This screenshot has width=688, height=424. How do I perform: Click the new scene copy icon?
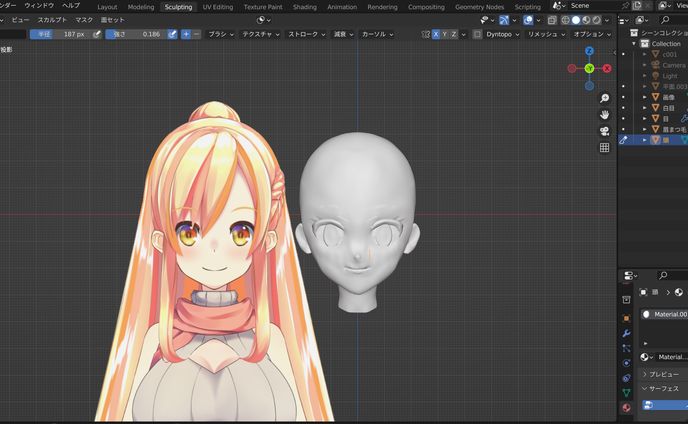pyautogui.click(x=637, y=6)
